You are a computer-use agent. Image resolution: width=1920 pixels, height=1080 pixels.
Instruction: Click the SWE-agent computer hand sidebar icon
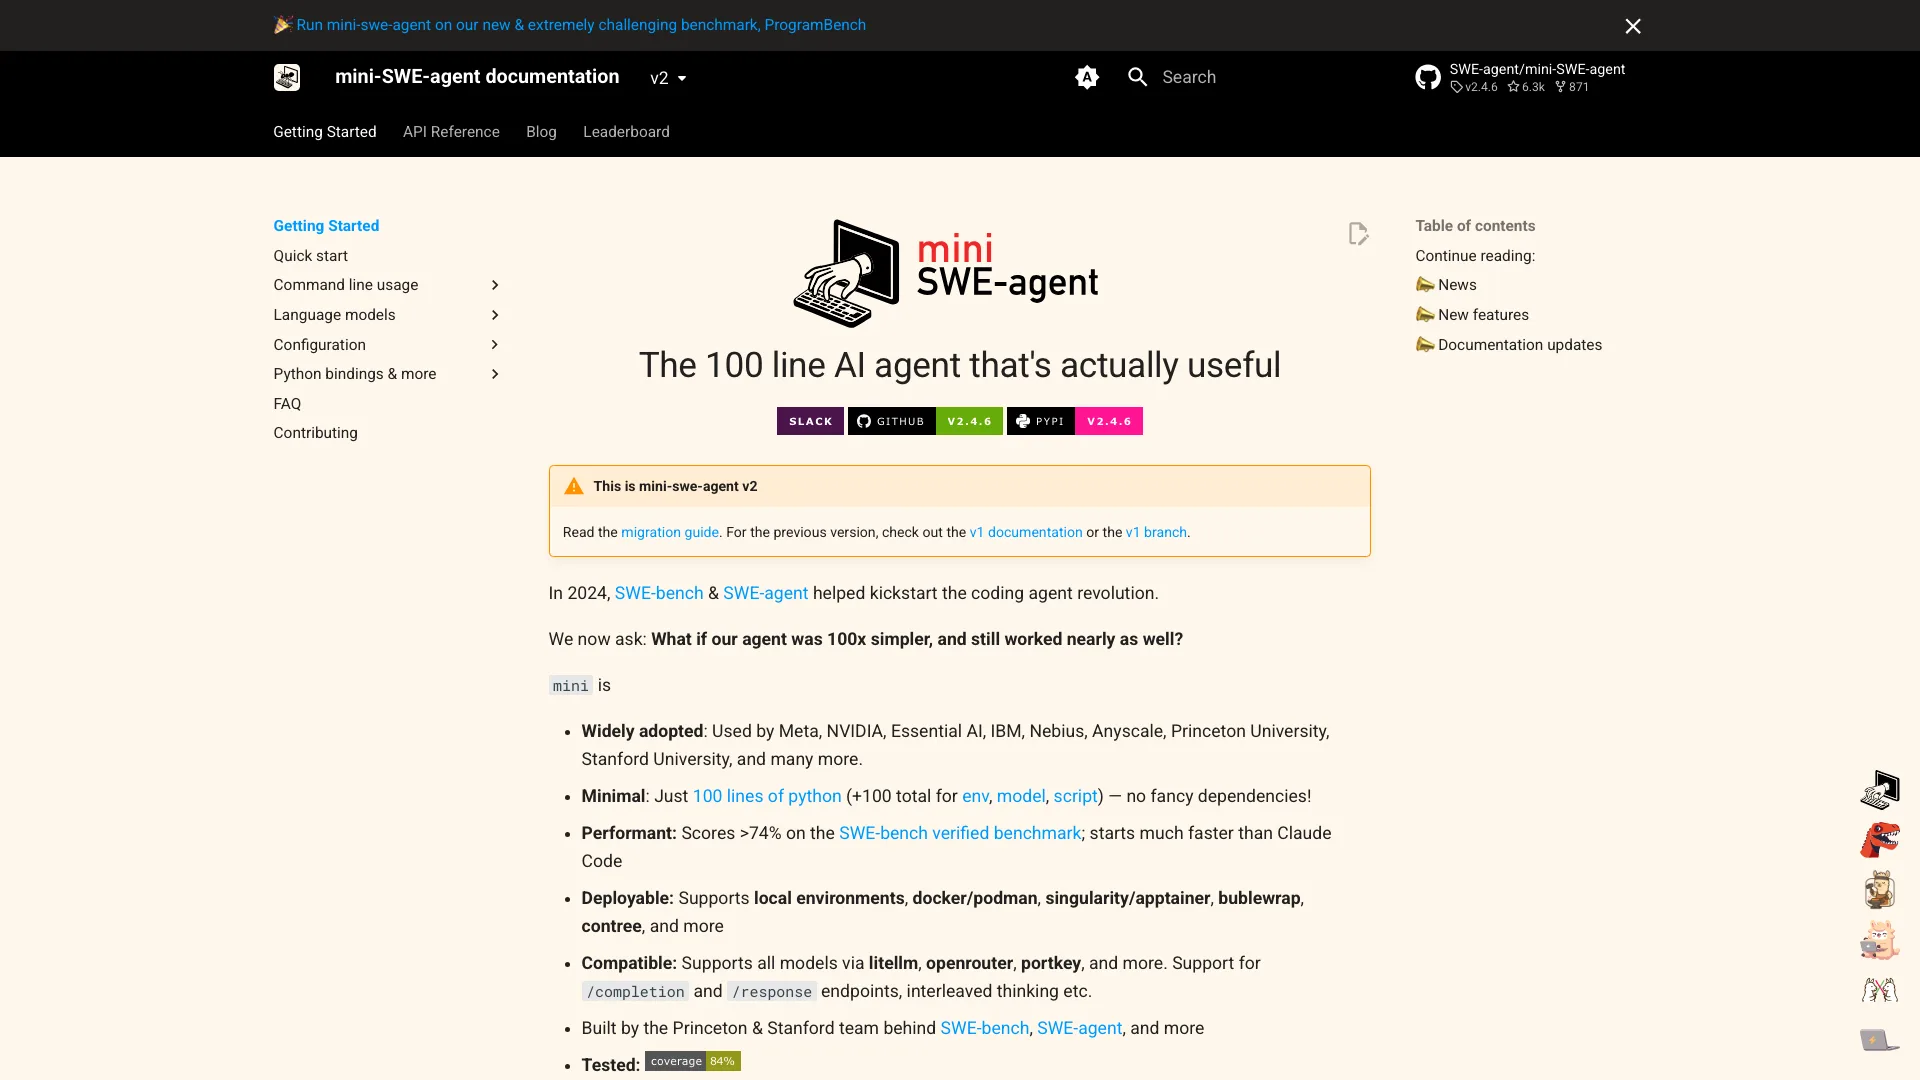pos(1880,790)
